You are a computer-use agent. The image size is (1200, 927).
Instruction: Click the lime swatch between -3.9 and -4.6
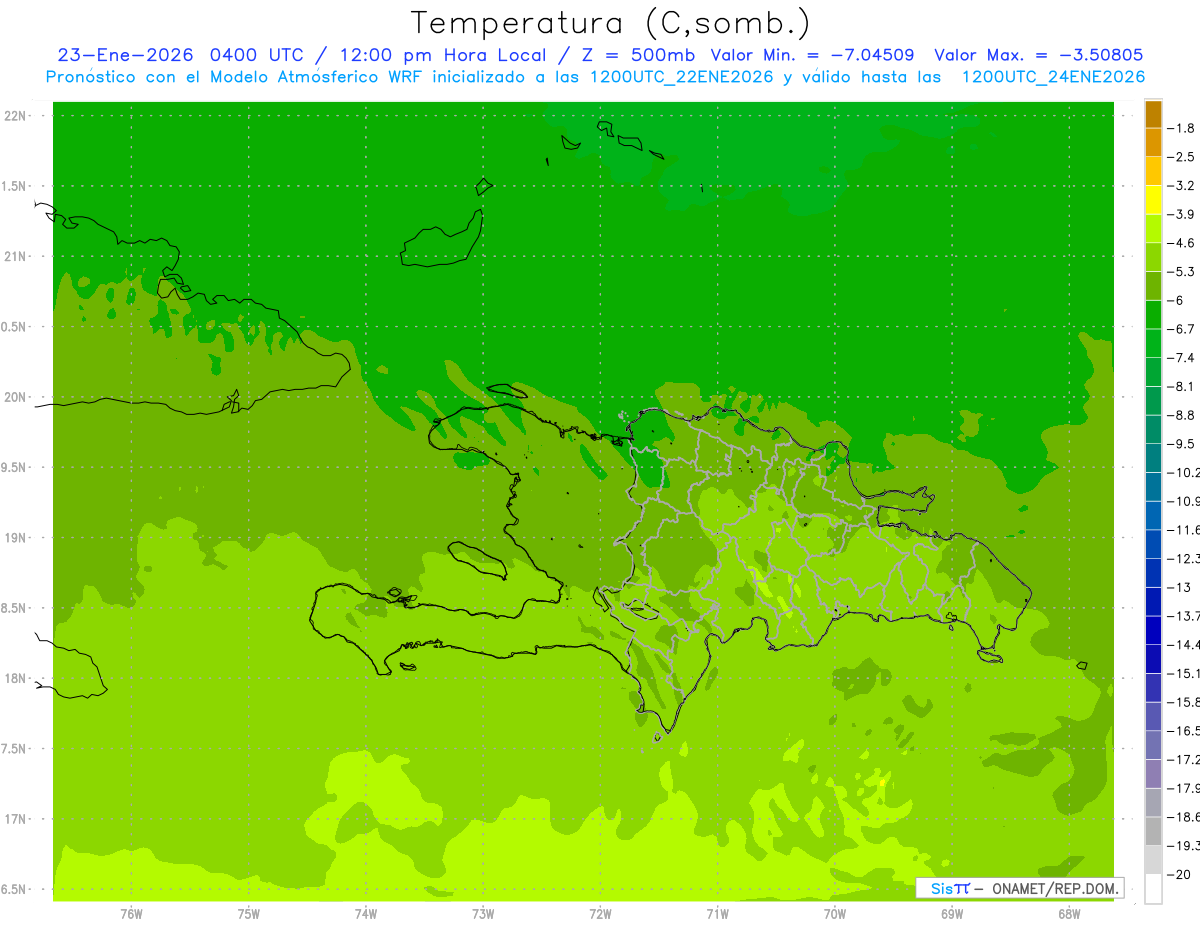coord(1153,229)
